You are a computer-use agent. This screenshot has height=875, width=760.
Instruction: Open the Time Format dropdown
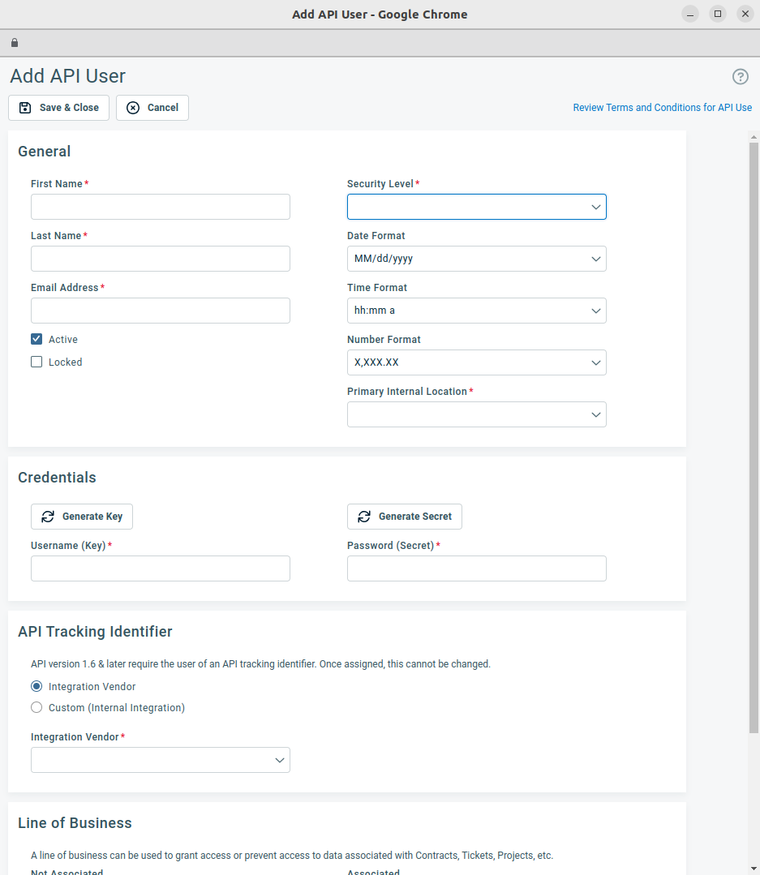[476, 311]
